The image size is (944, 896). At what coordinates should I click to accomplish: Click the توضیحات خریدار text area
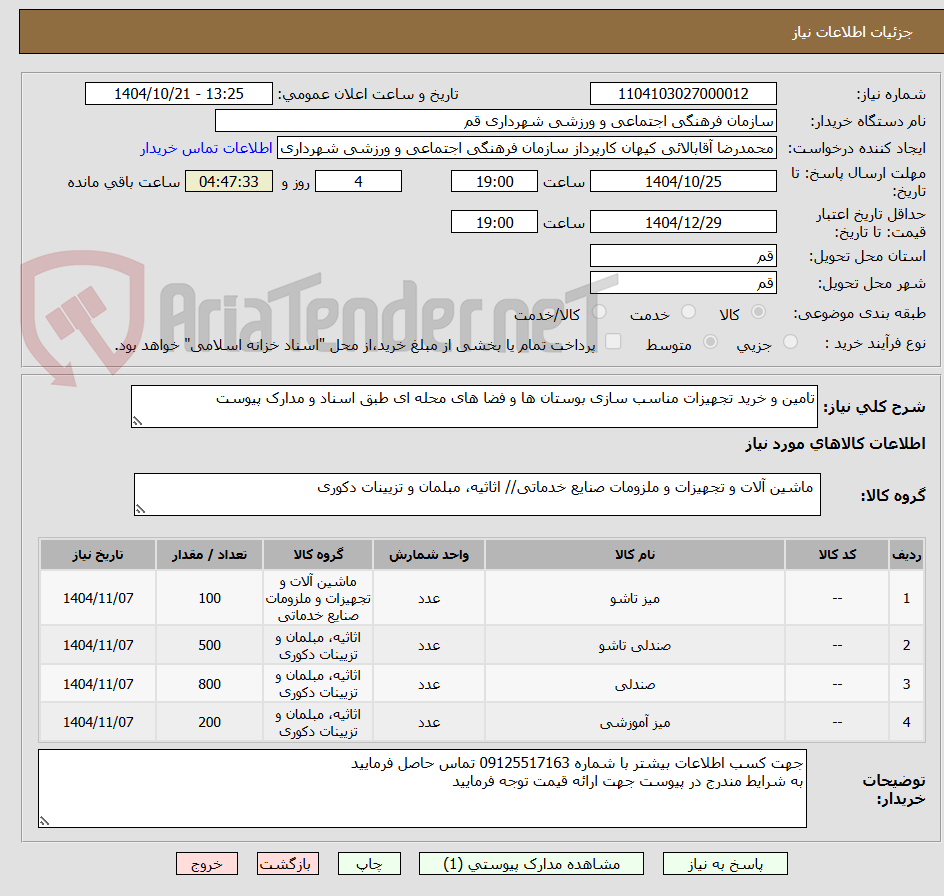pos(423,789)
